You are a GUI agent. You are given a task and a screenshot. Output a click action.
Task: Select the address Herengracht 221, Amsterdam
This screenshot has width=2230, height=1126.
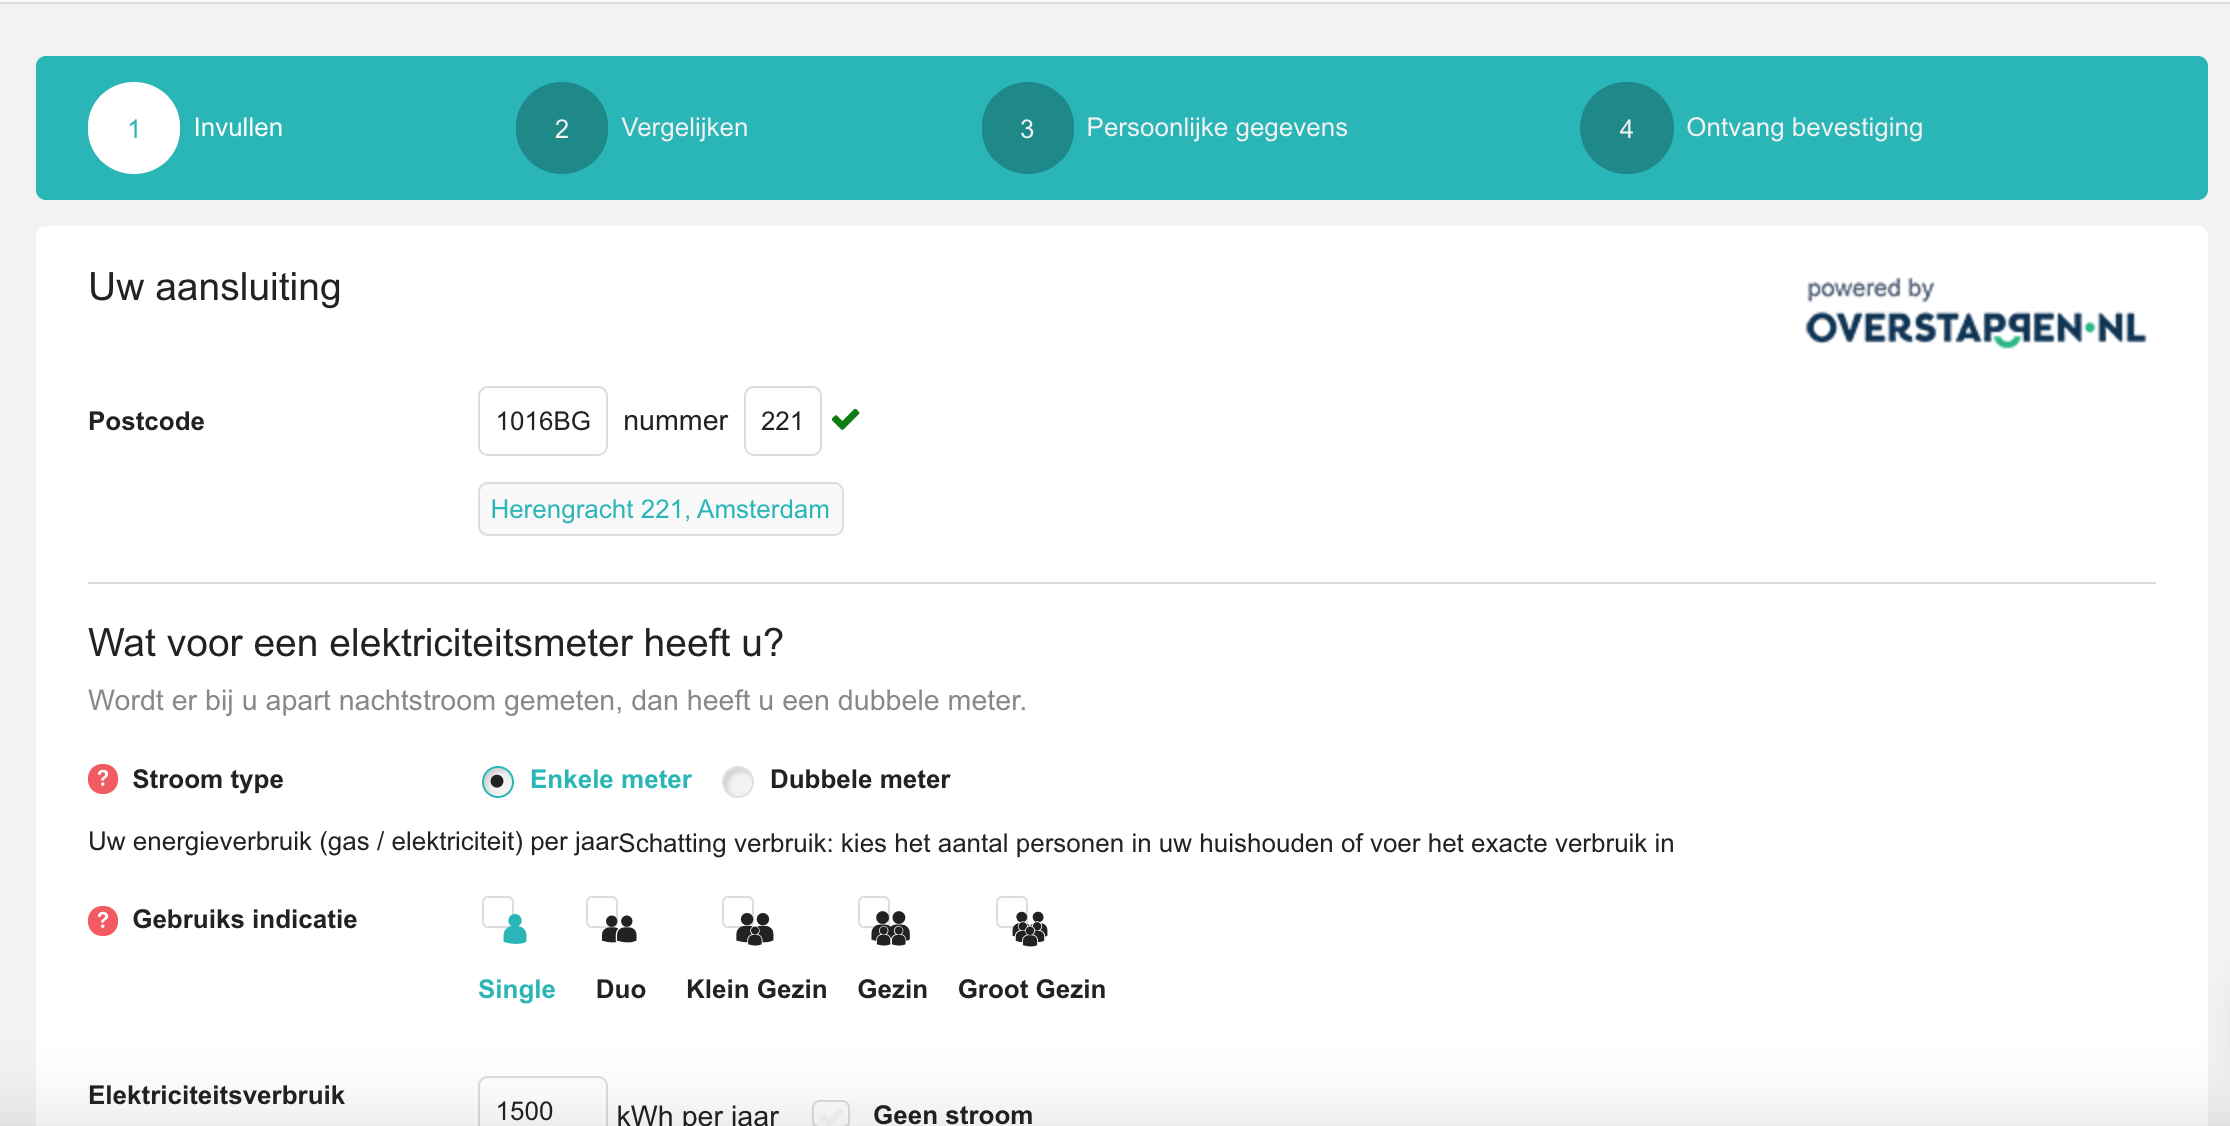pyautogui.click(x=660, y=509)
